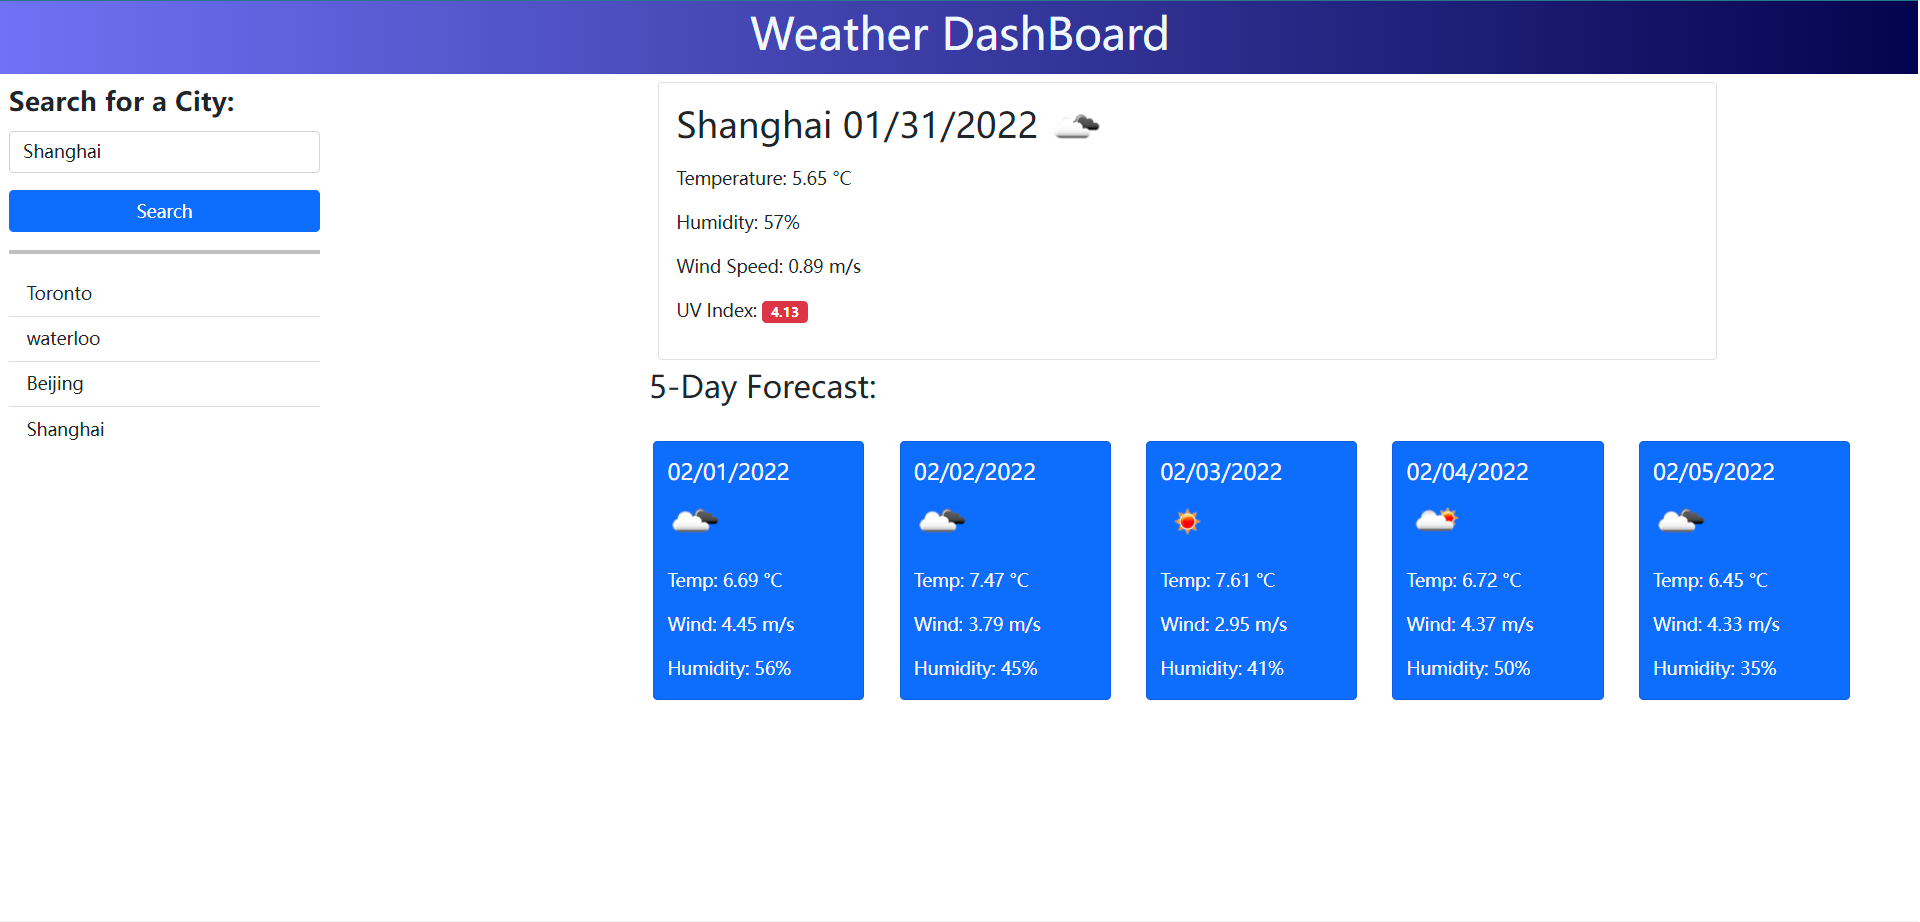The image size is (1920, 922).
Task: Click the cloud icon on the 02/01/2022 card
Action: point(694,521)
